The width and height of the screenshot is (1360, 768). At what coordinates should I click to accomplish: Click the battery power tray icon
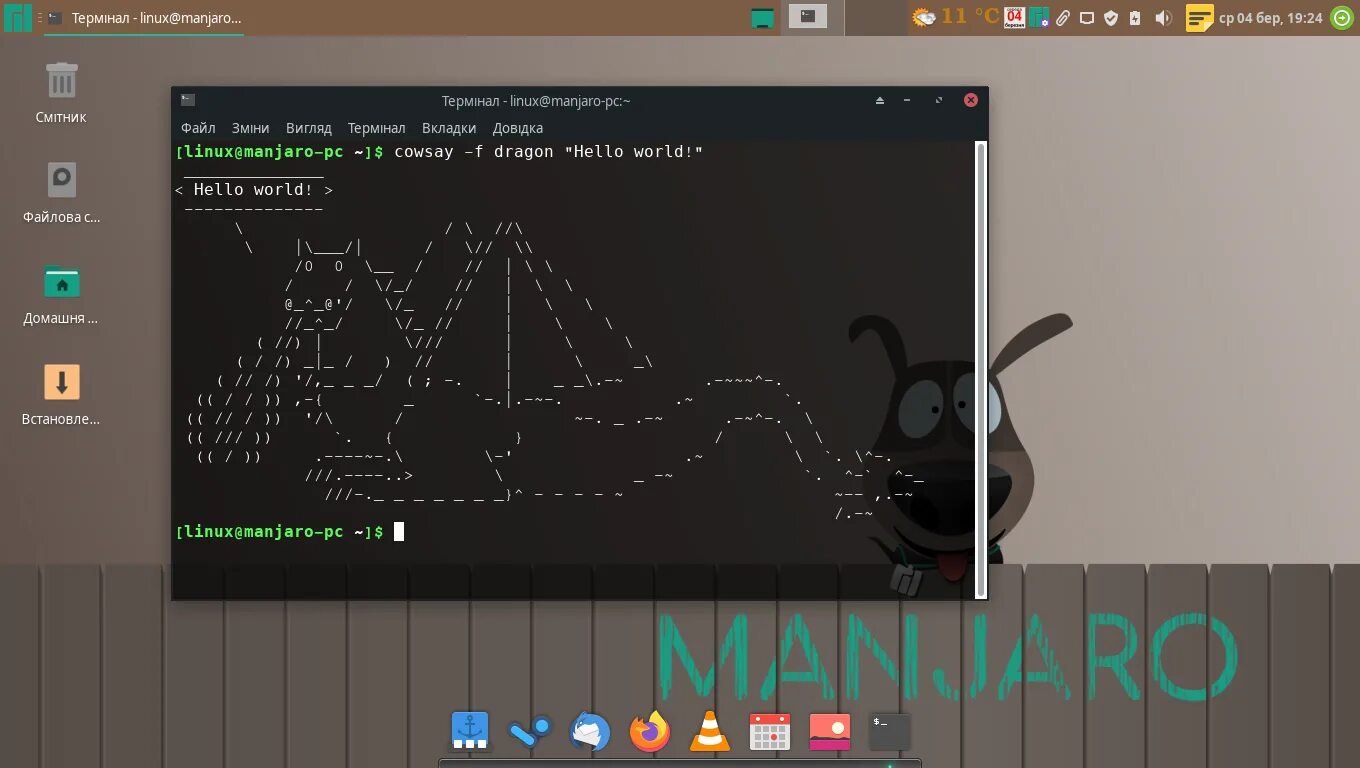1135,18
